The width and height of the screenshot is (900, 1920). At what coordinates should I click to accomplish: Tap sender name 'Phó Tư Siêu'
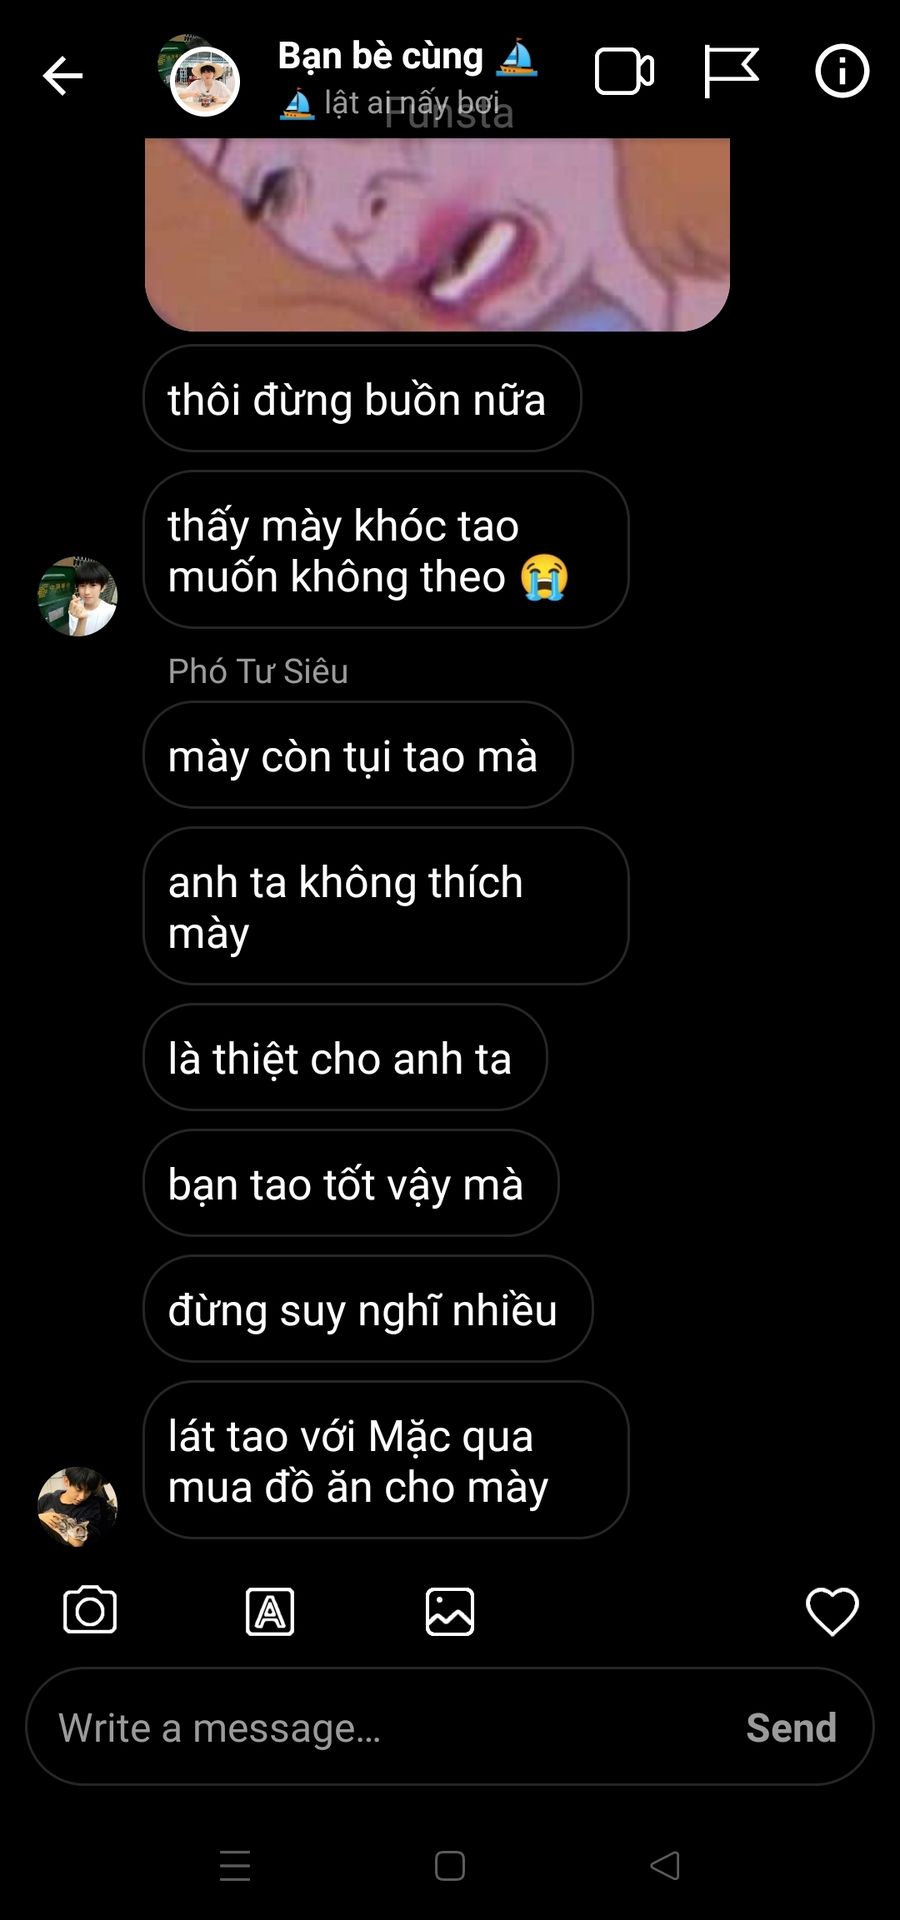258,671
